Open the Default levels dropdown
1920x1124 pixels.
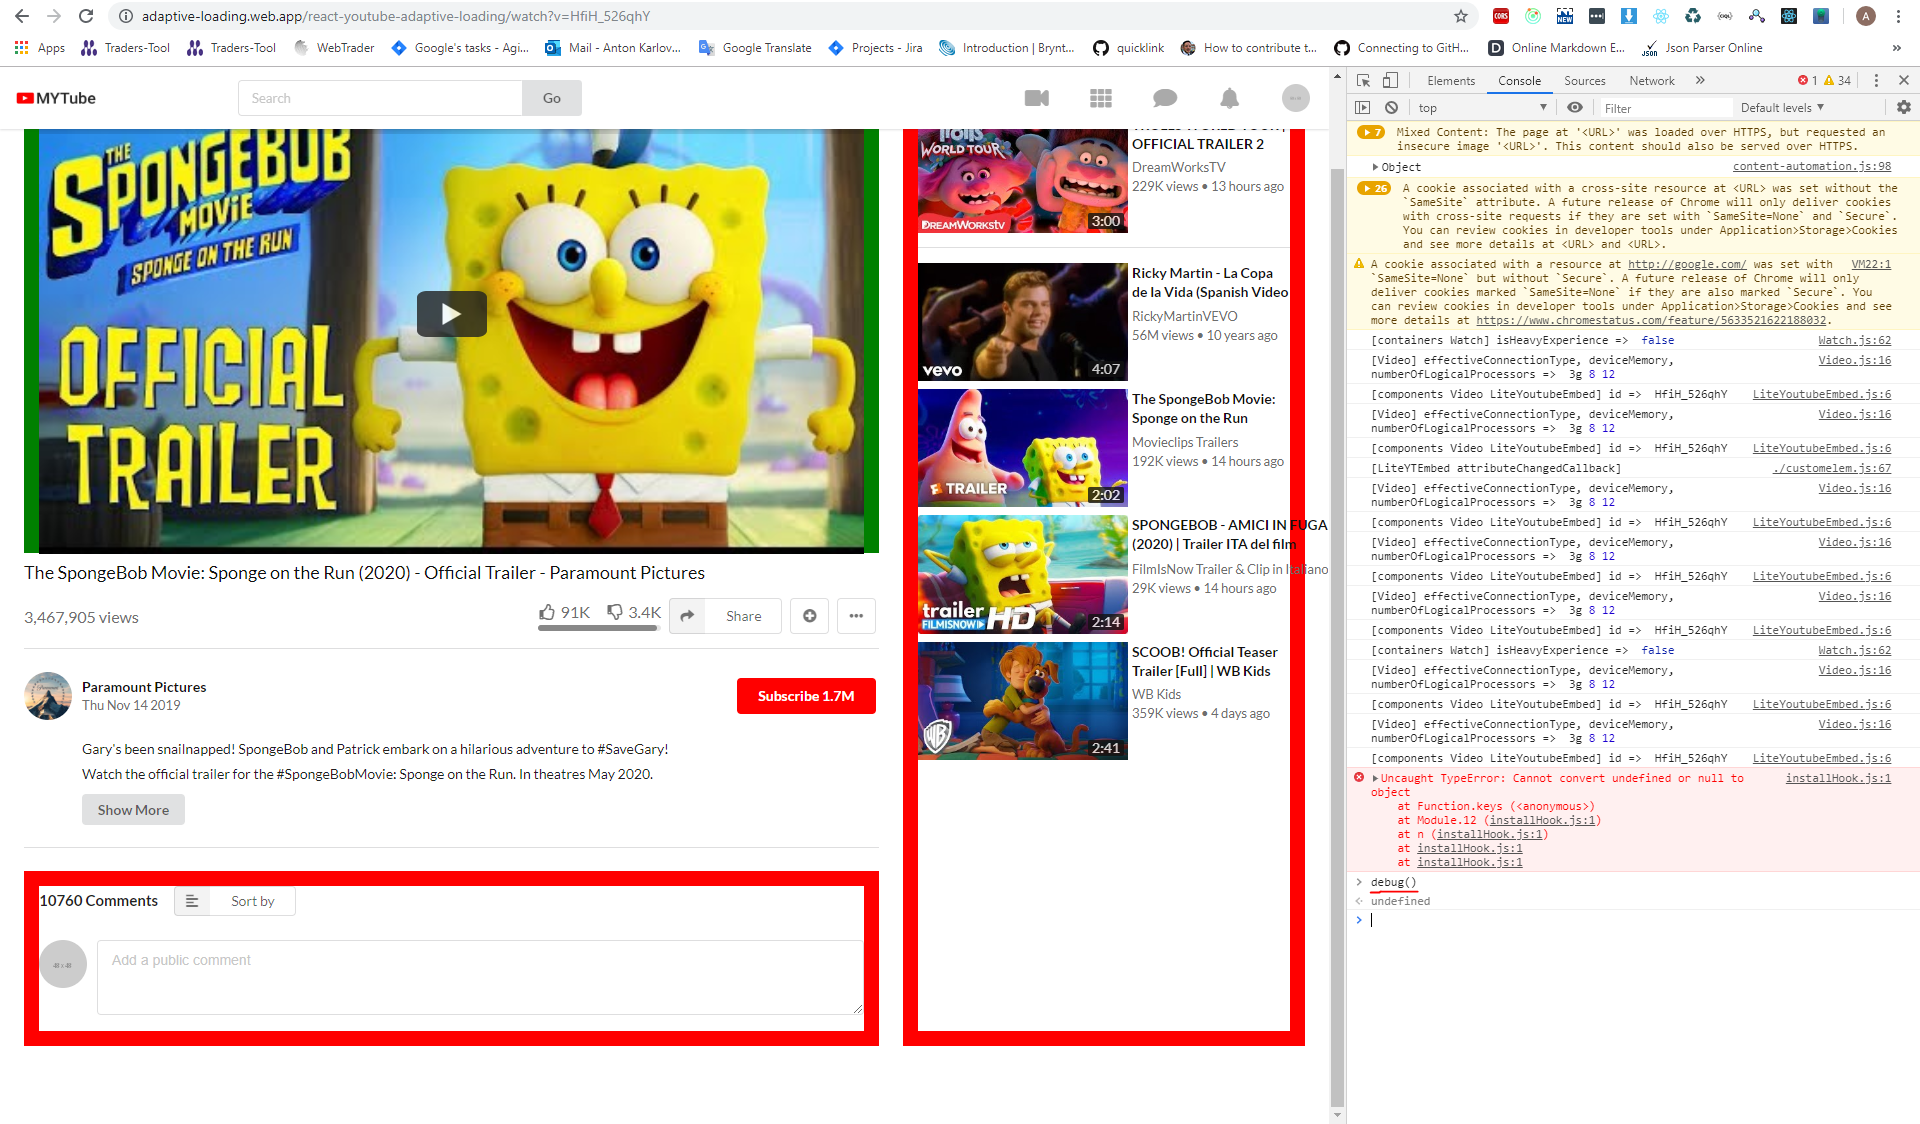pyautogui.click(x=1783, y=107)
